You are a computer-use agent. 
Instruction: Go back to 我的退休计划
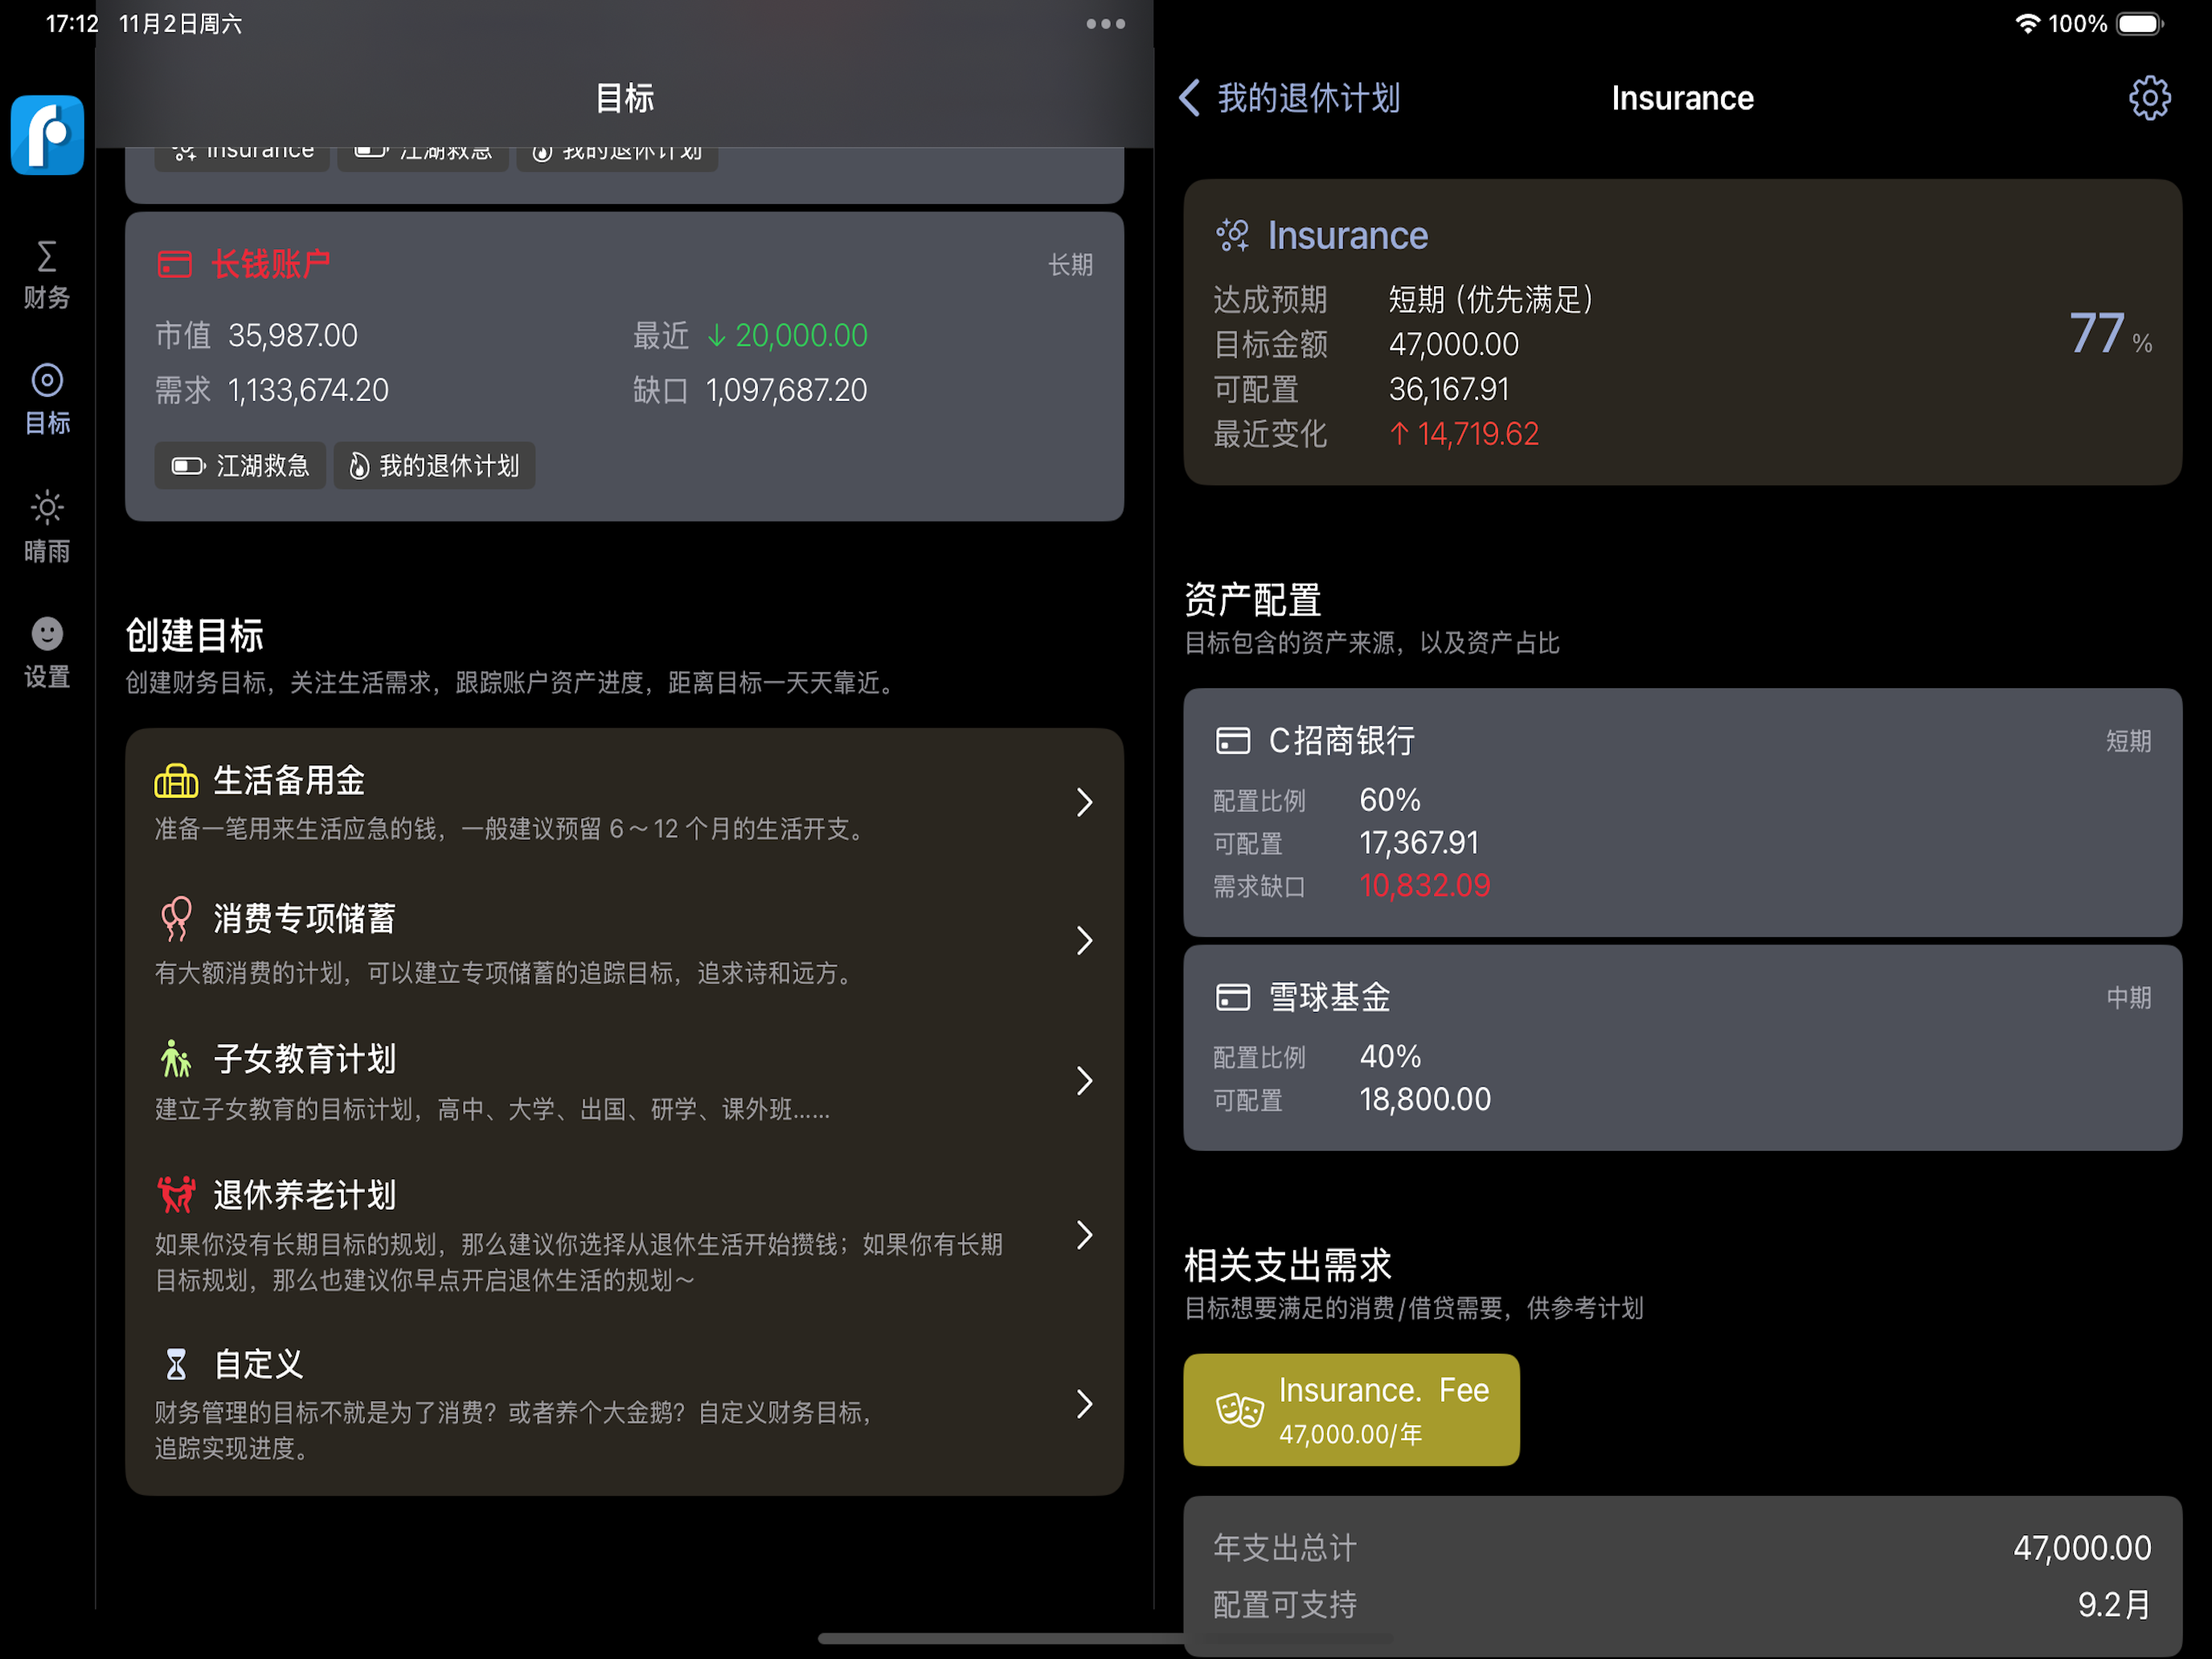click(x=1290, y=98)
